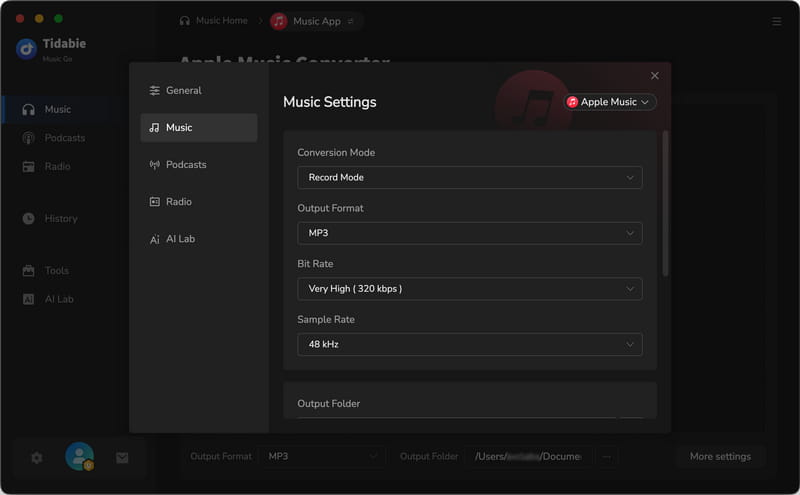The width and height of the screenshot is (800, 495).
Task: Click the Conversion Mode label
Action: point(336,153)
